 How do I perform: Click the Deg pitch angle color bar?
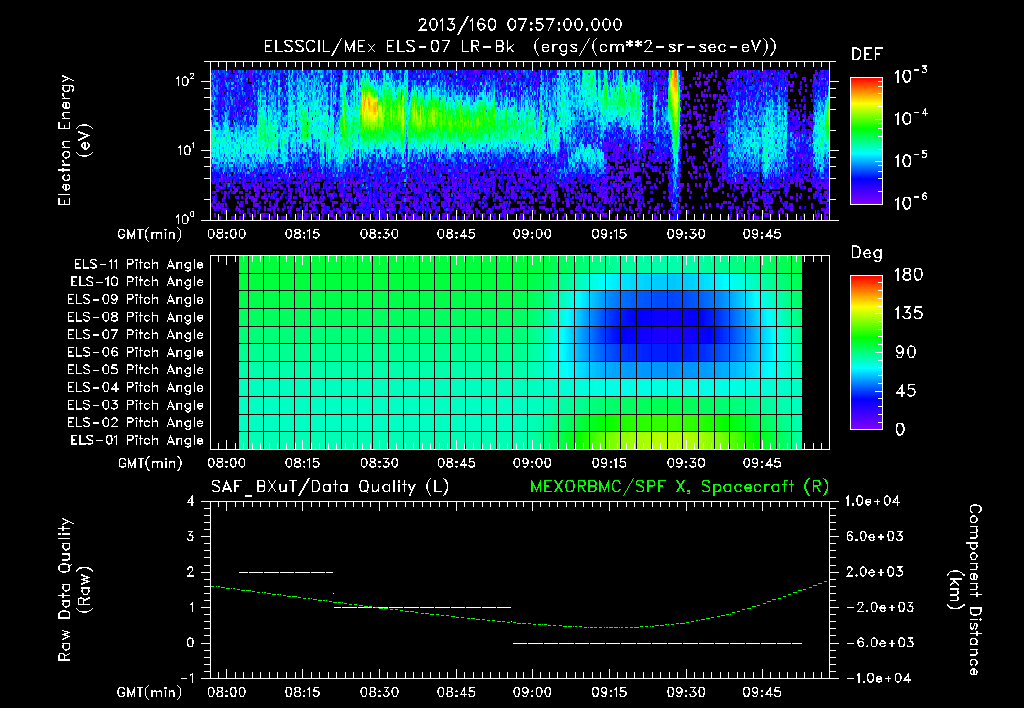pyautogui.click(x=866, y=352)
